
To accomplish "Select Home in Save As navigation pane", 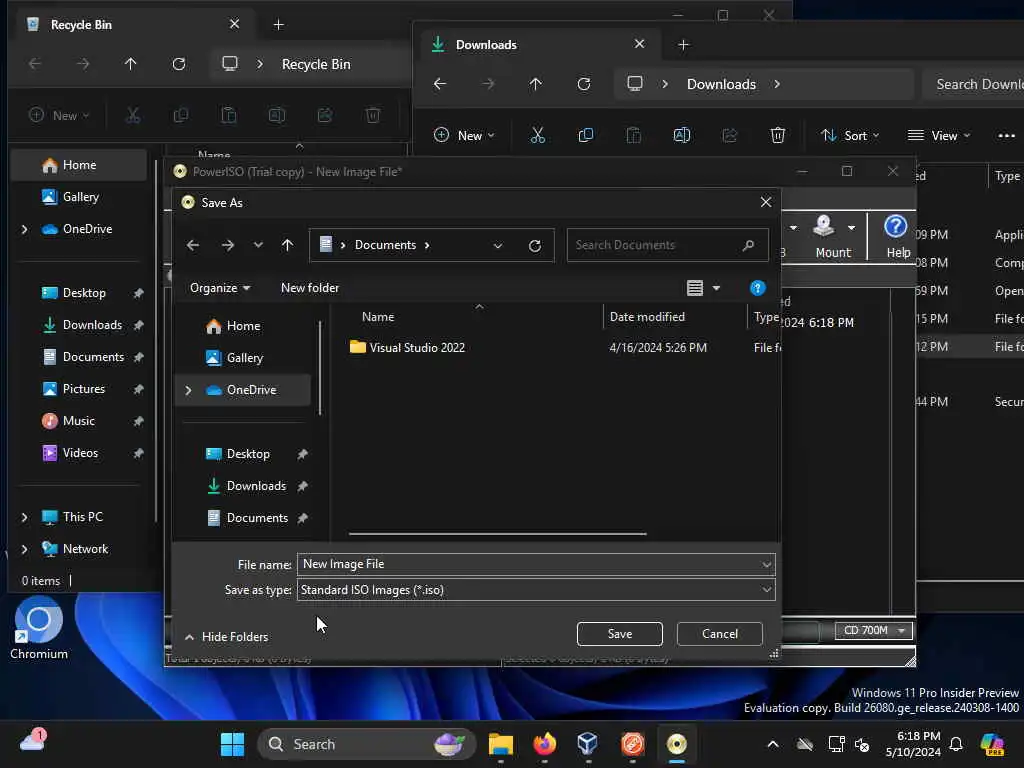I will [242, 326].
